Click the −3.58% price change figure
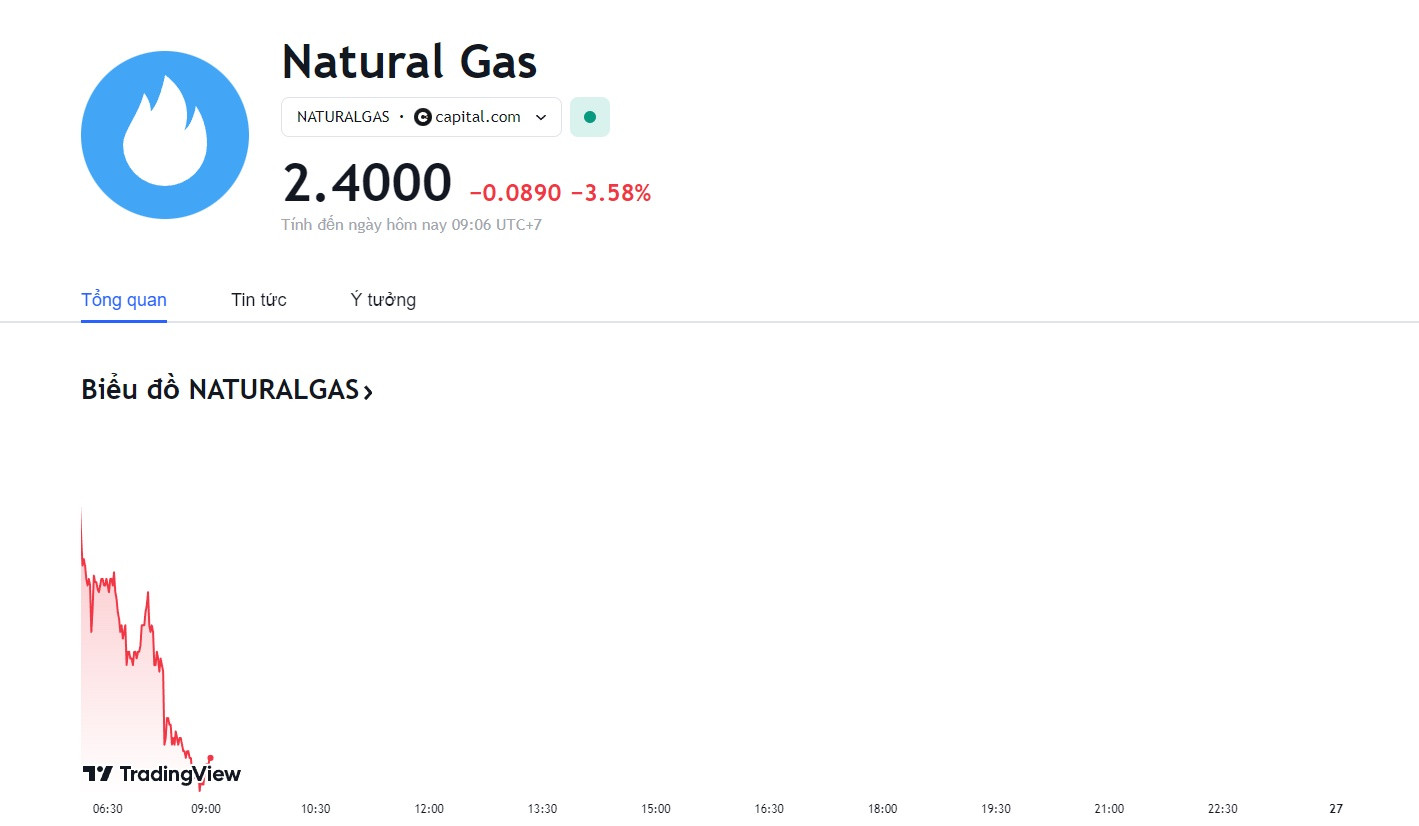This screenshot has width=1419, height=826. [610, 193]
